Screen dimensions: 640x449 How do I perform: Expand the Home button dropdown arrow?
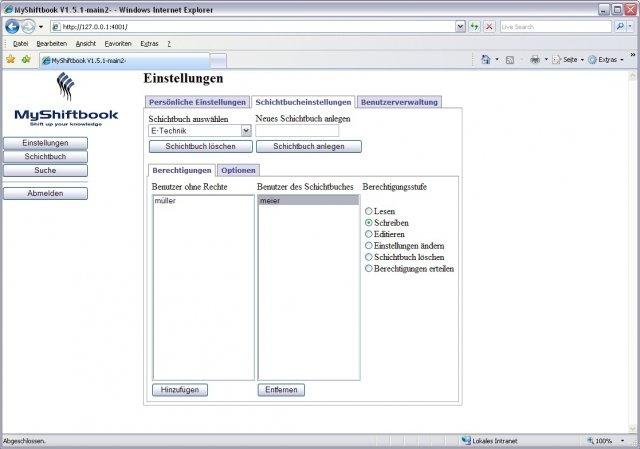point(497,60)
